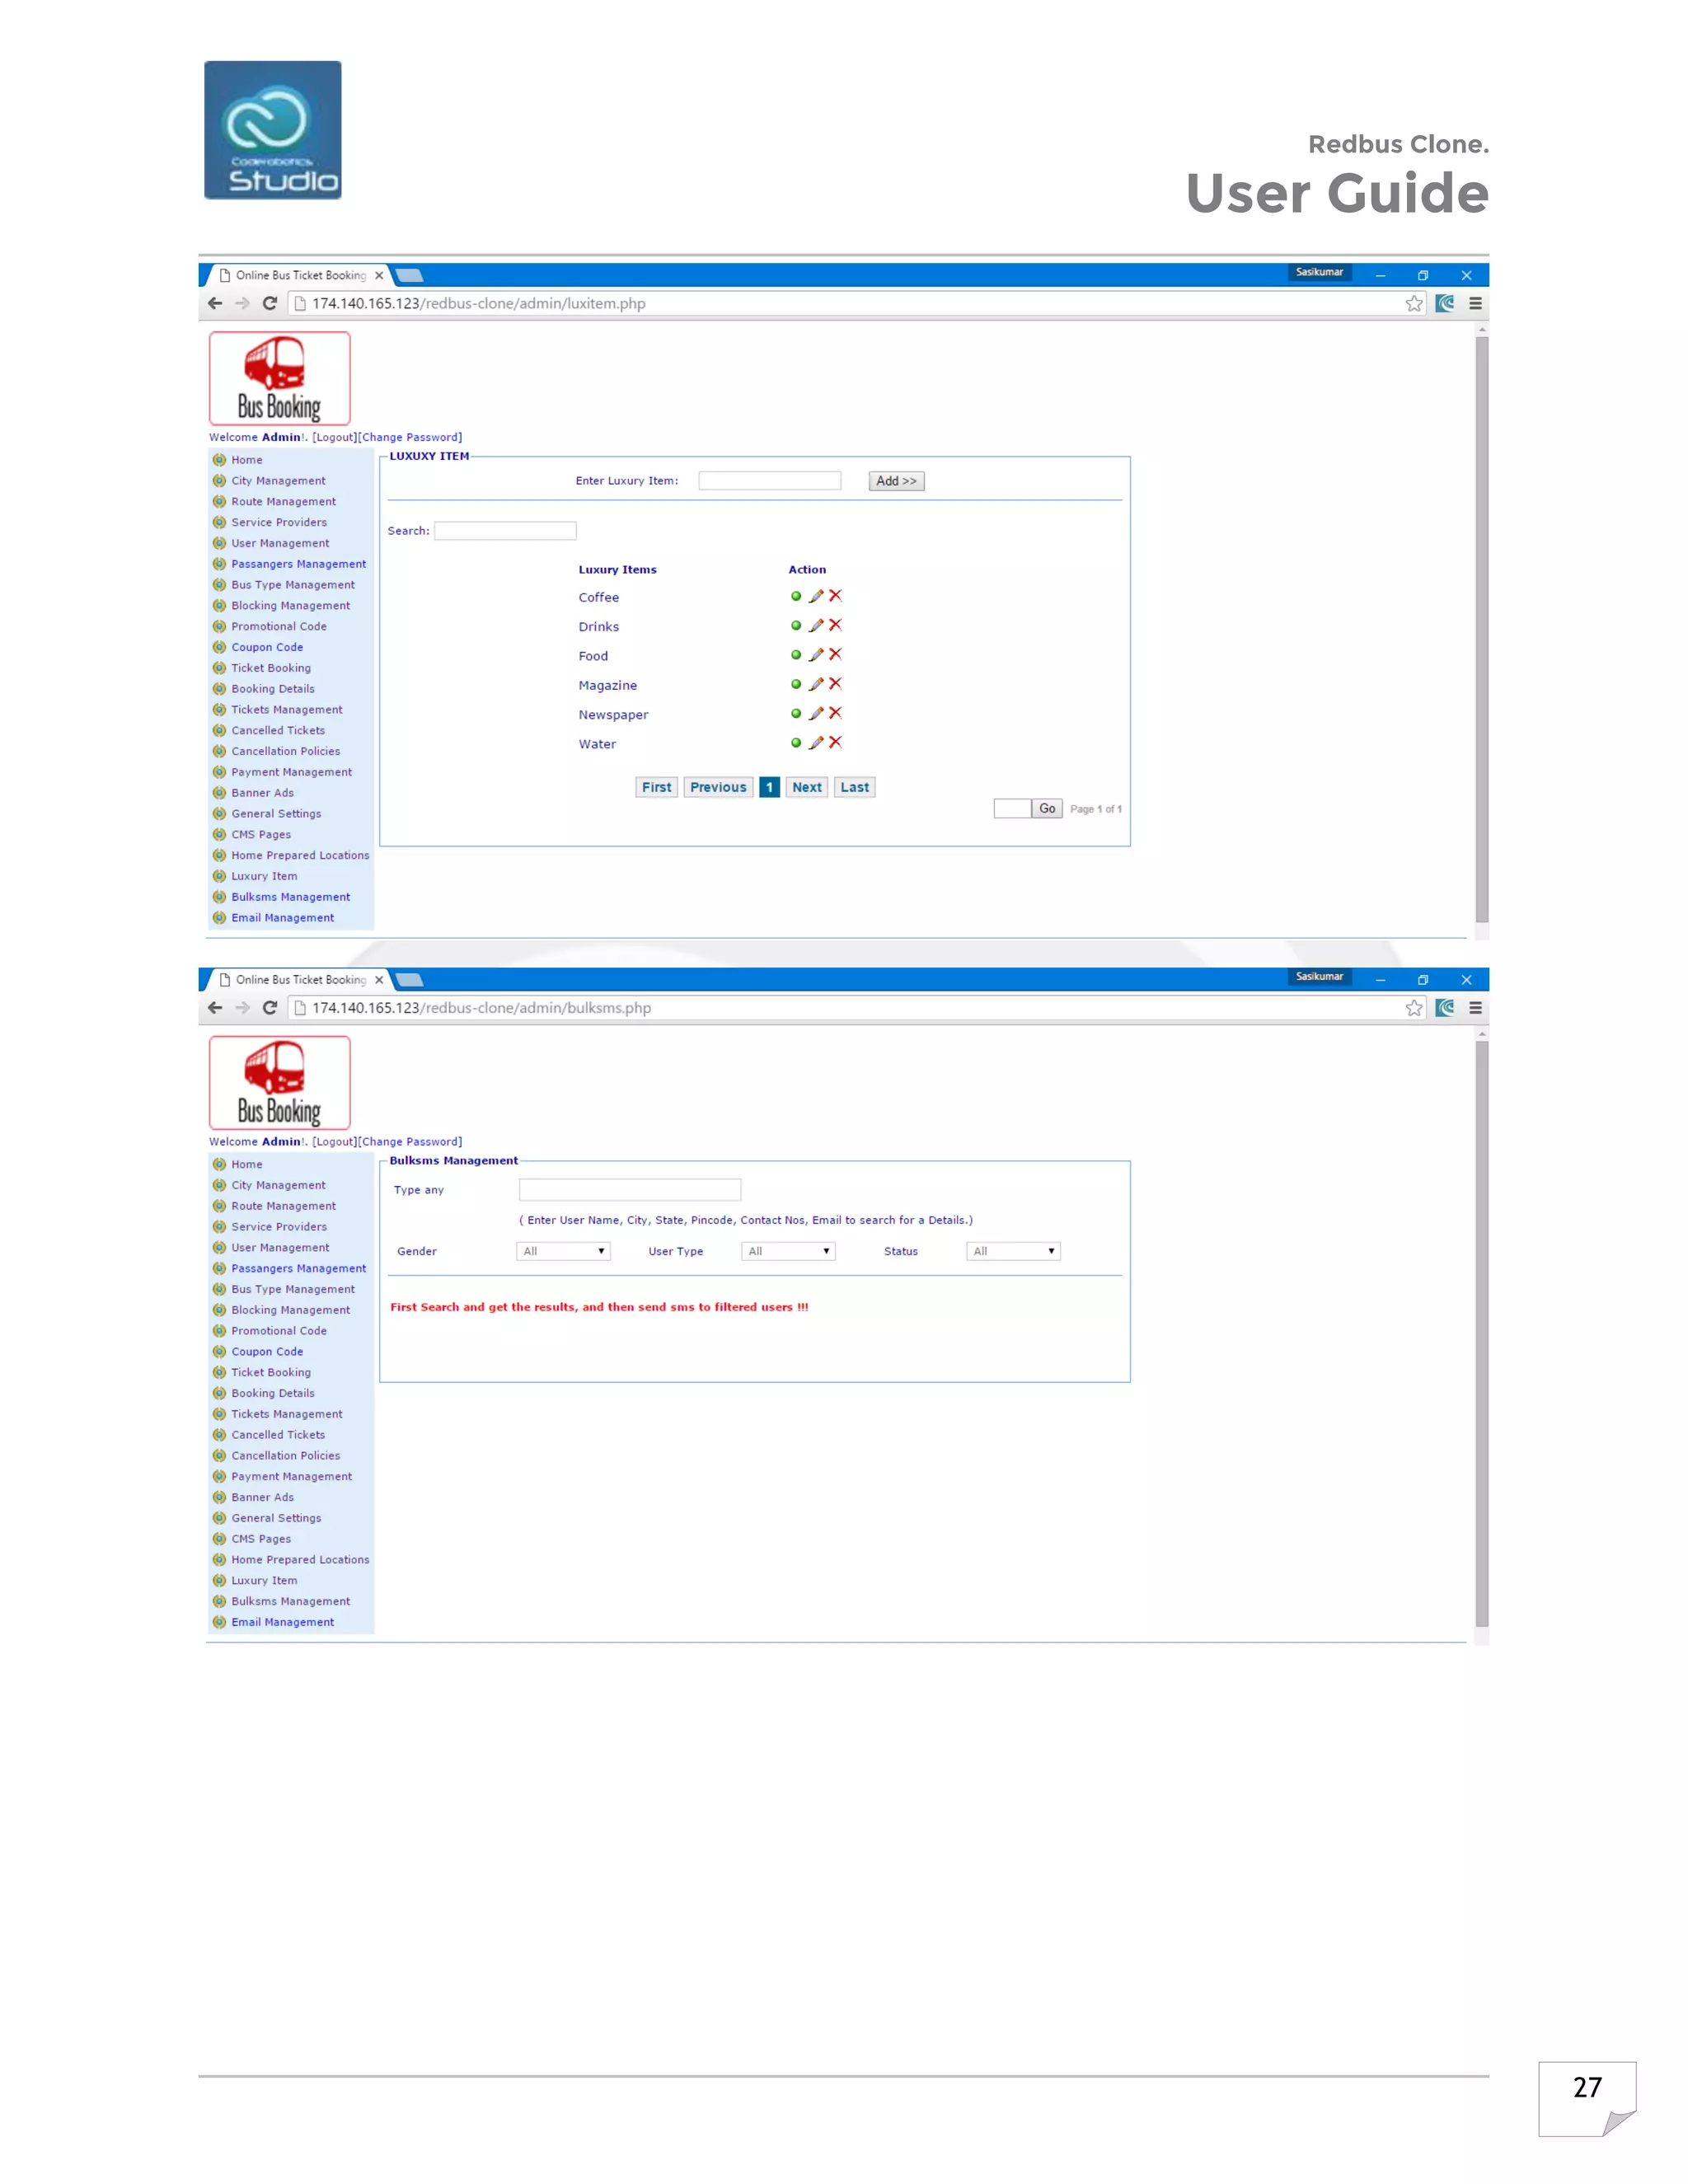
Task: Click the Bus Booking logo on luxury item page
Action: point(280,379)
